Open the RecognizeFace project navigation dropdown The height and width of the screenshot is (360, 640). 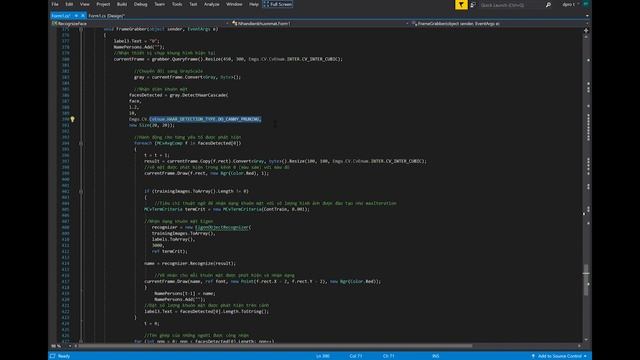point(139,24)
